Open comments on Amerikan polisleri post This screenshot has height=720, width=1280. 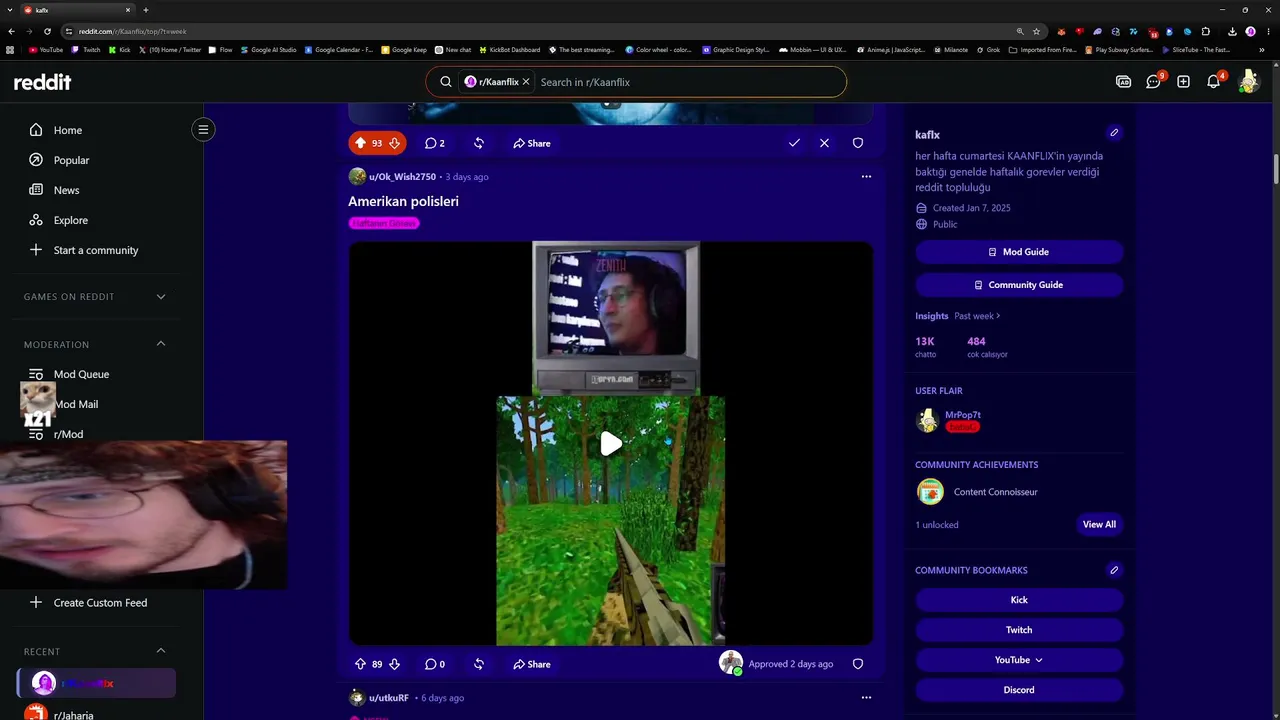pyautogui.click(x=434, y=664)
